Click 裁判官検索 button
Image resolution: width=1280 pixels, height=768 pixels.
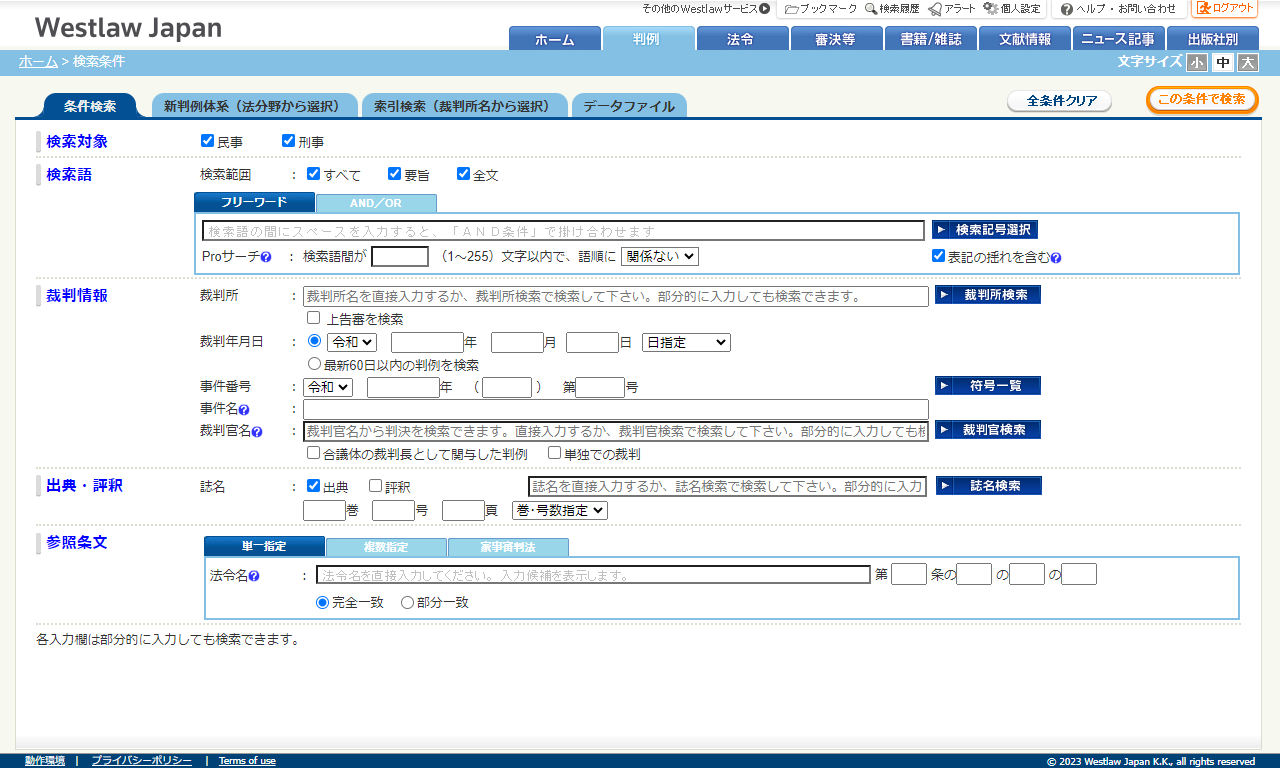pyautogui.click(x=988, y=430)
